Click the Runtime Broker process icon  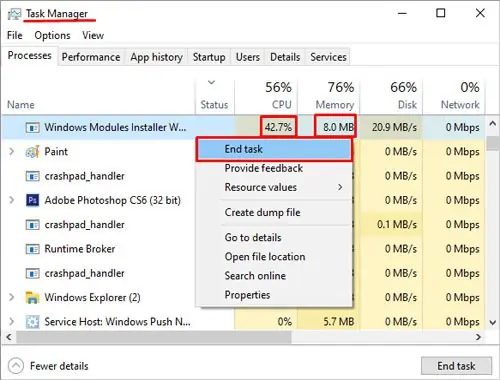[x=32, y=249]
